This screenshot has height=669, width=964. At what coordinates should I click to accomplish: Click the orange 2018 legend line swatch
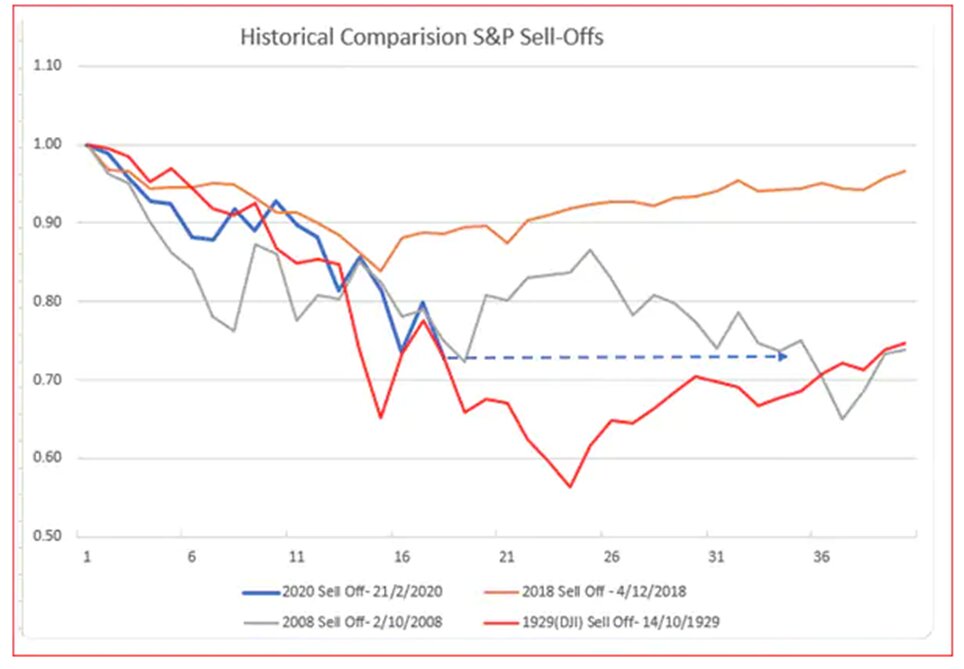[x=501, y=593]
